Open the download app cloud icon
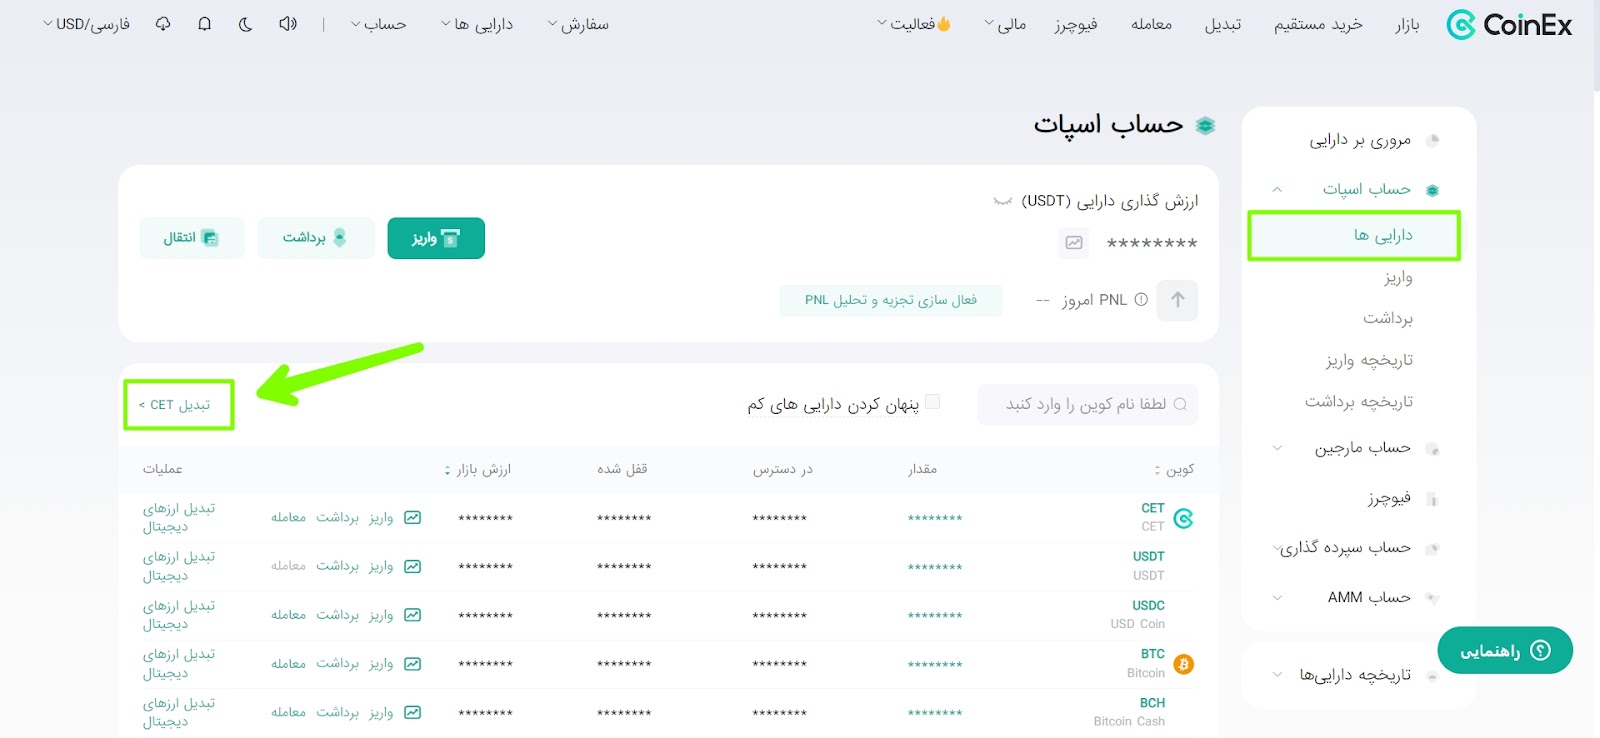The height and width of the screenshot is (738, 1600). [163, 24]
